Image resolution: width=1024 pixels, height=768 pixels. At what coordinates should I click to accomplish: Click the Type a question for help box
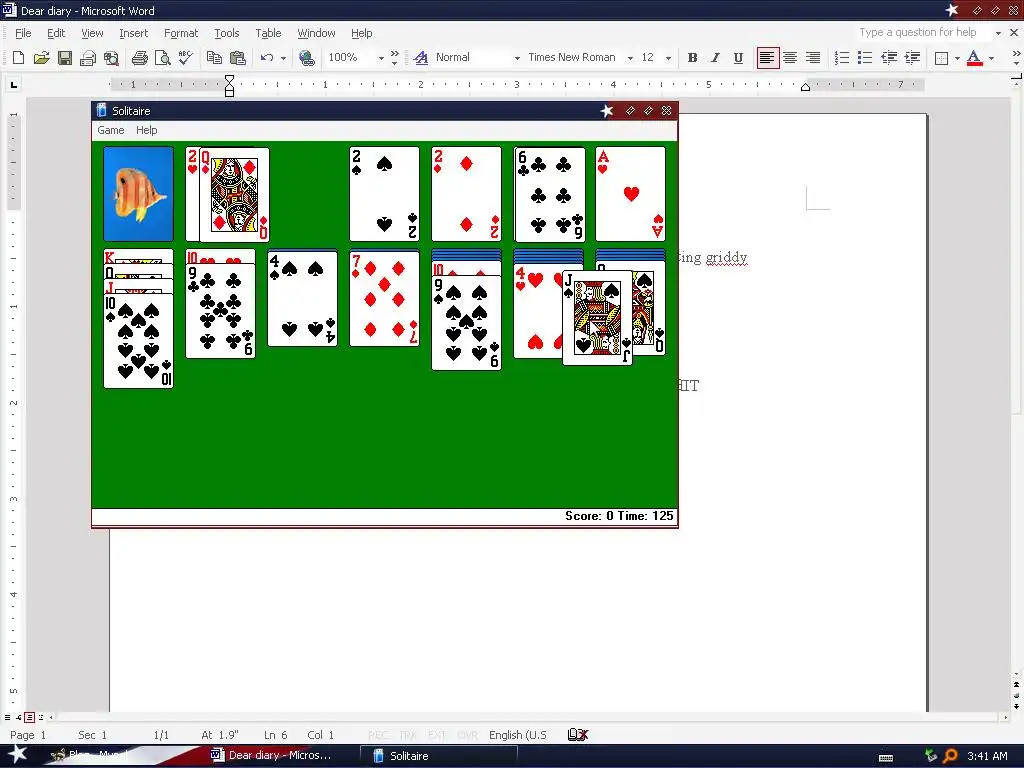pos(923,33)
